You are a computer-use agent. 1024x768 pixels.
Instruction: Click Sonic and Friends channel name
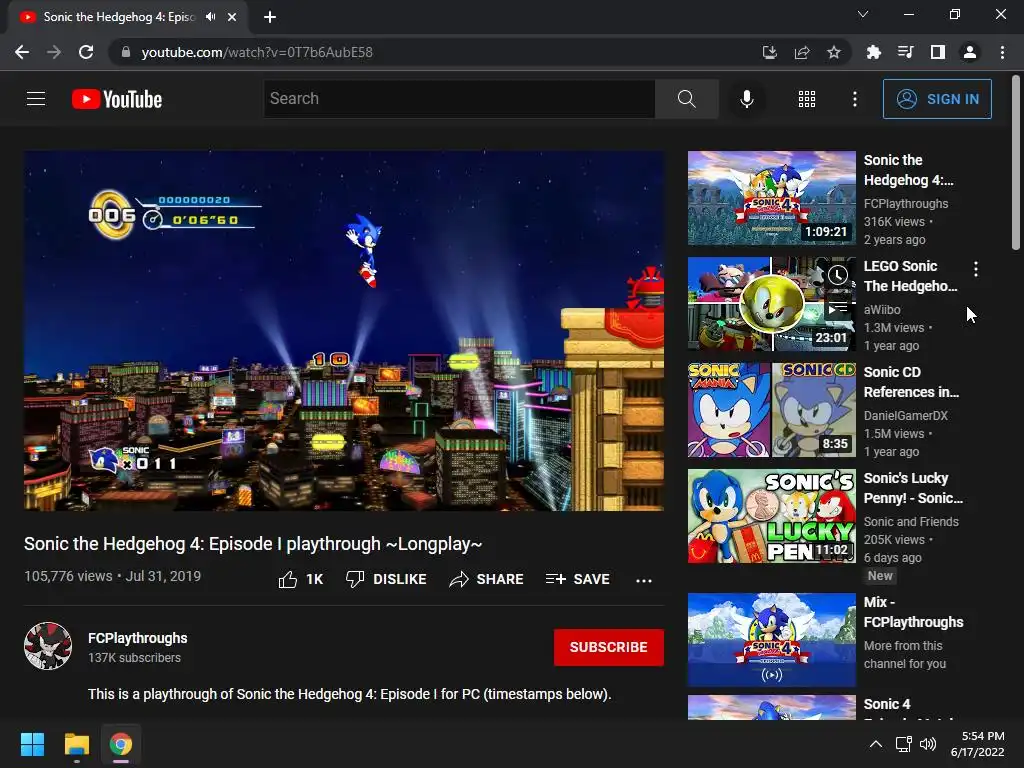tap(911, 521)
